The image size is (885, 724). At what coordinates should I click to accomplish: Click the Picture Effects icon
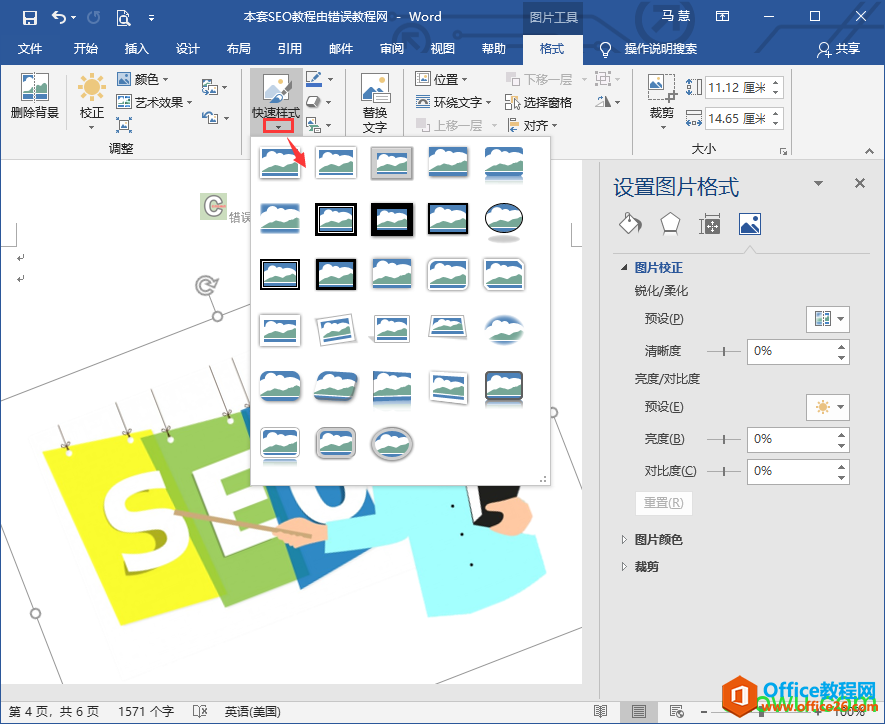[313, 102]
